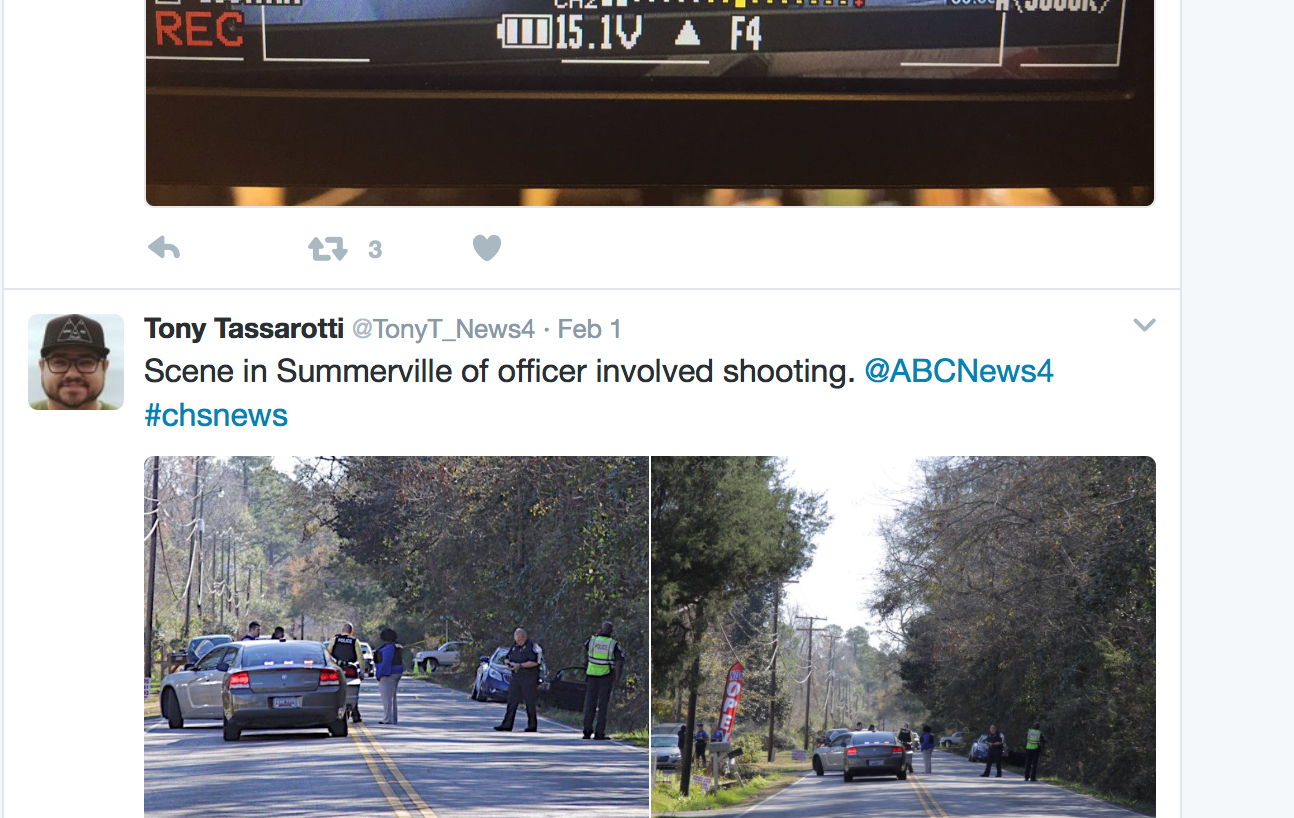Like the tweet with the heart icon

[486, 248]
